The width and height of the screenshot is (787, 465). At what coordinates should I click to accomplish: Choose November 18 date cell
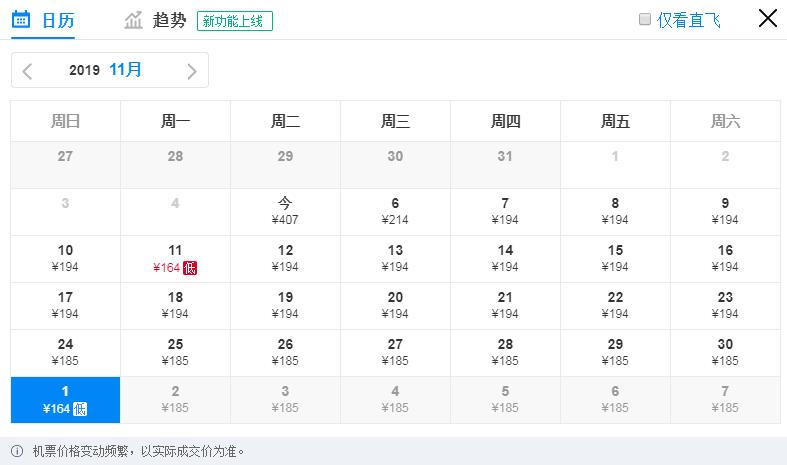click(x=175, y=306)
